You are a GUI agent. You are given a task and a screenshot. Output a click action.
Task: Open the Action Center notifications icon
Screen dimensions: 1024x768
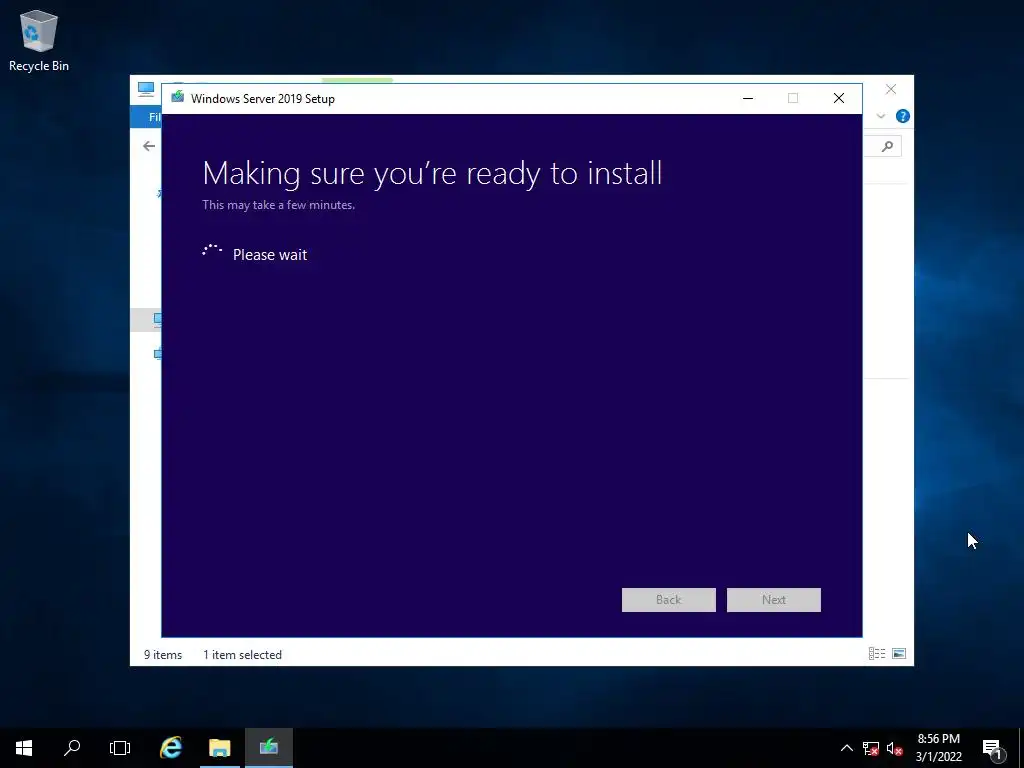point(992,748)
